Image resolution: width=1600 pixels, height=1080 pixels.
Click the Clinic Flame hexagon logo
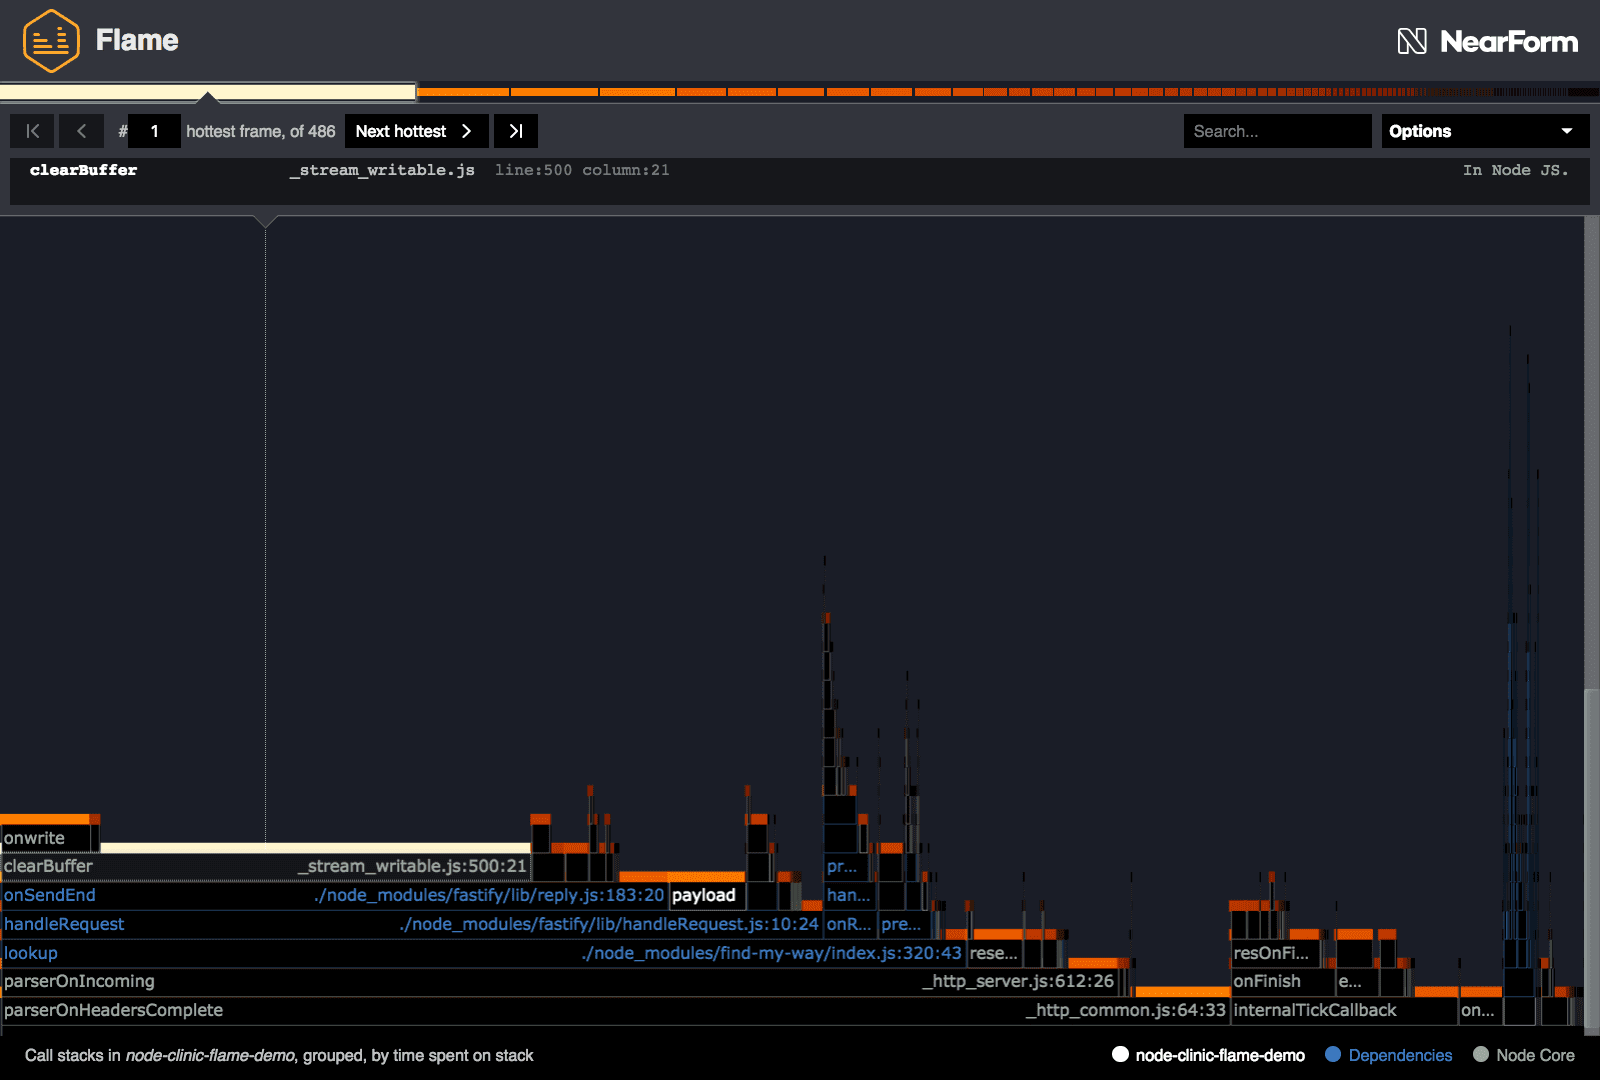(x=50, y=41)
